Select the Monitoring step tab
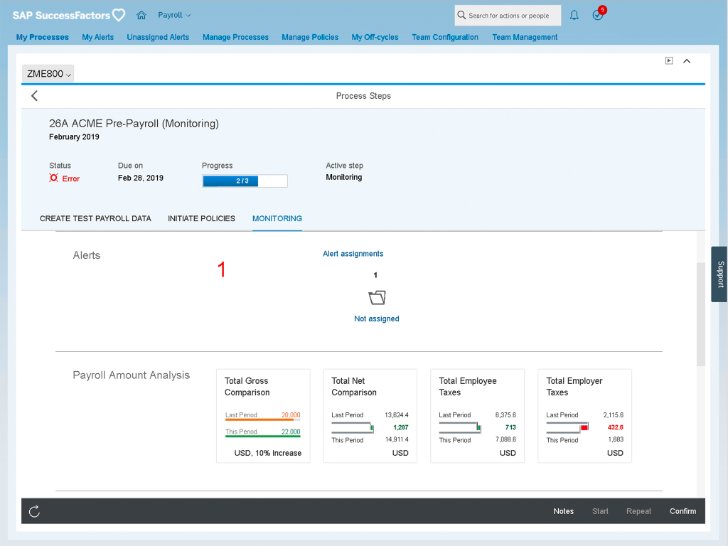Viewport: 728px width, 546px height. (277, 218)
